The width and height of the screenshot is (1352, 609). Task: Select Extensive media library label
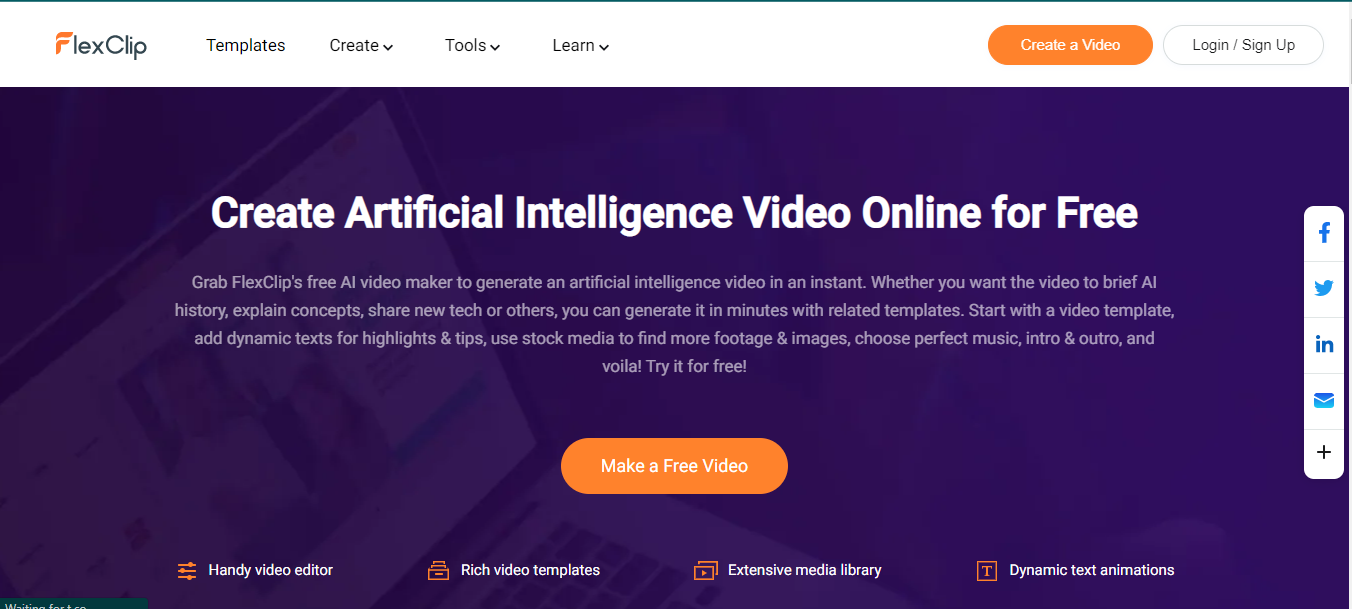point(804,570)
